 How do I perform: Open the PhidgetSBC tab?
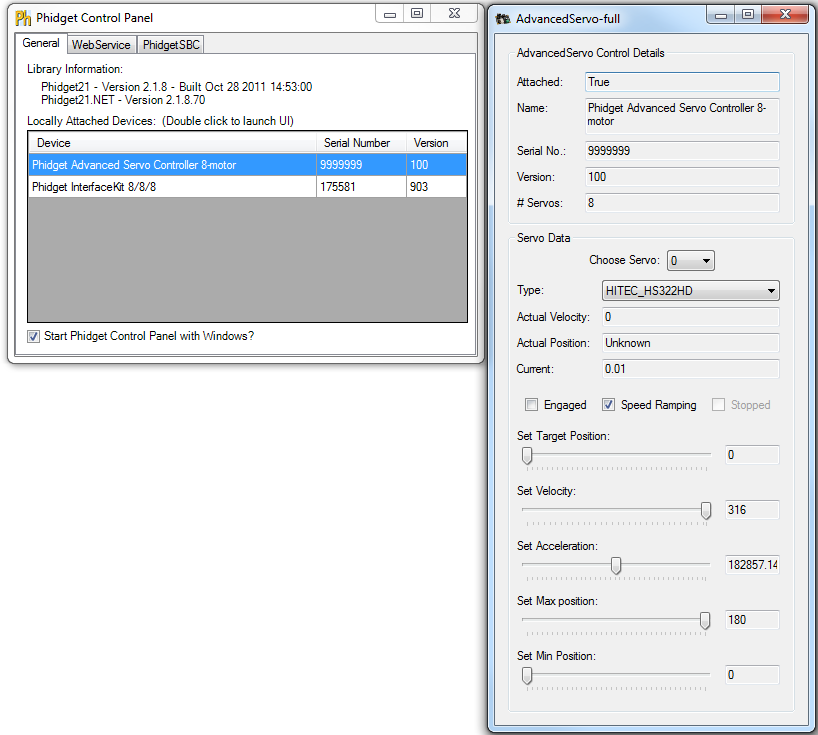171,45
